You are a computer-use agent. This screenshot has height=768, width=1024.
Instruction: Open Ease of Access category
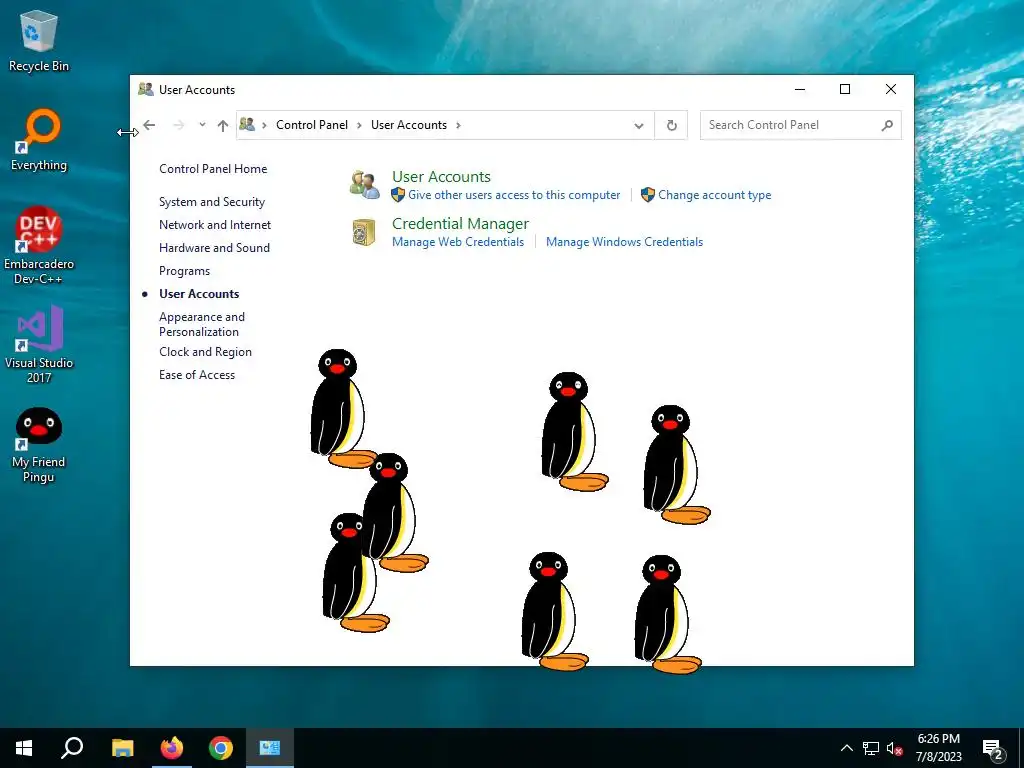(x=197, y=375)
